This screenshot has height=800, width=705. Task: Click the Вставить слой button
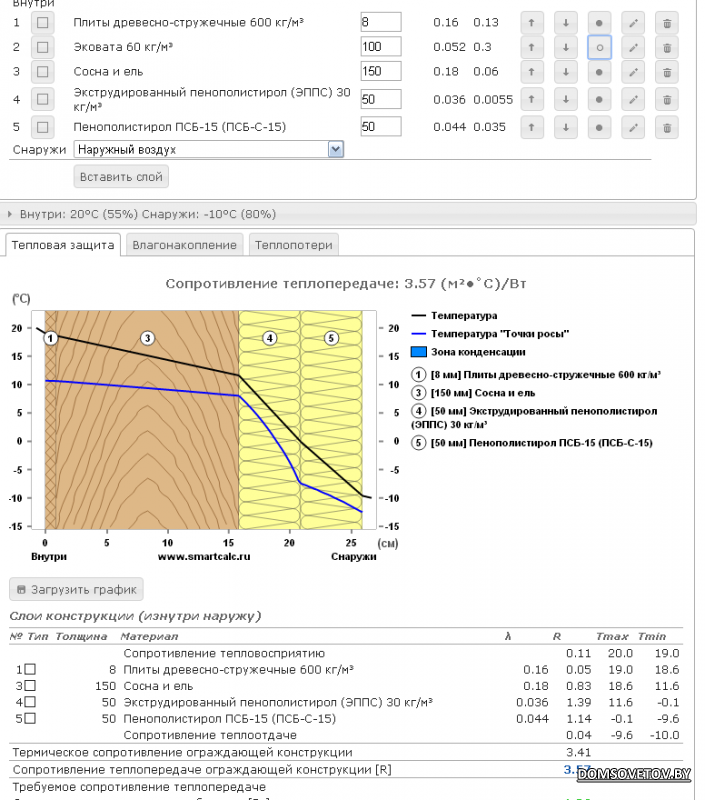coord(121,177)
